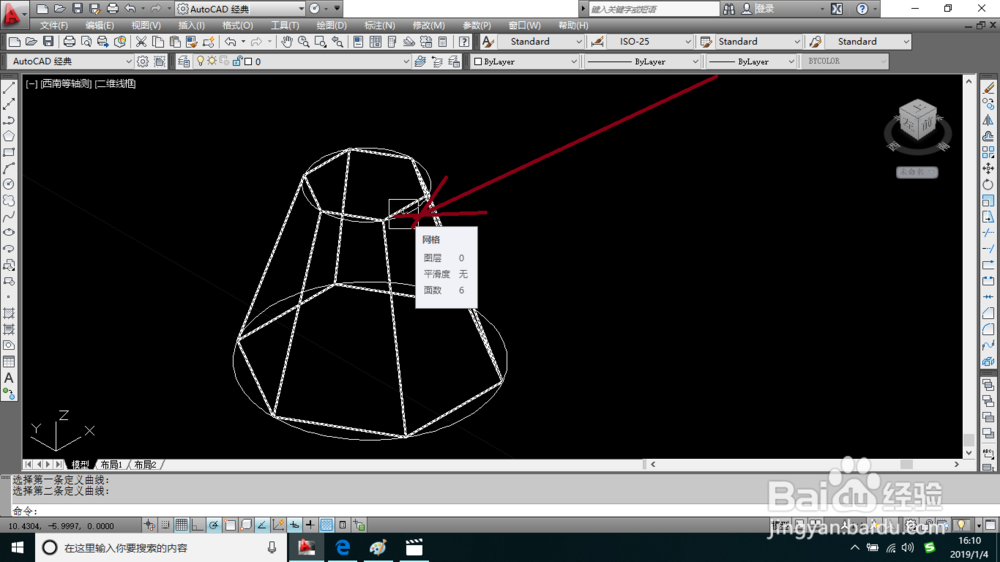Toggle Dynamic Input in status bar
Viewport: 1000px width, 562px height.
pyautogui.click(x=294, y=526)
